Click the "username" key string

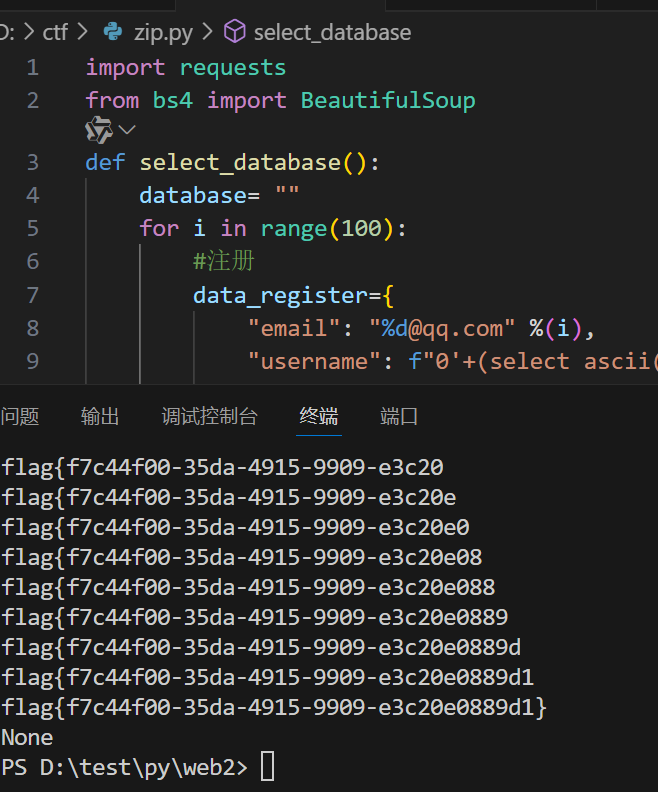pyautogui.click(x=314, y=362)
